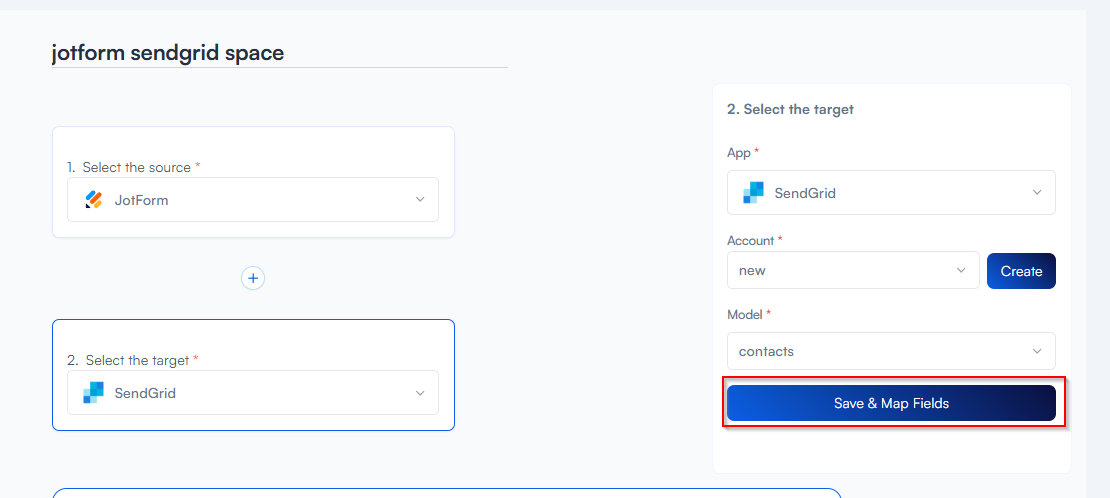
Task: Select the 'contacts' model value
Action: (x=766, y=351)
